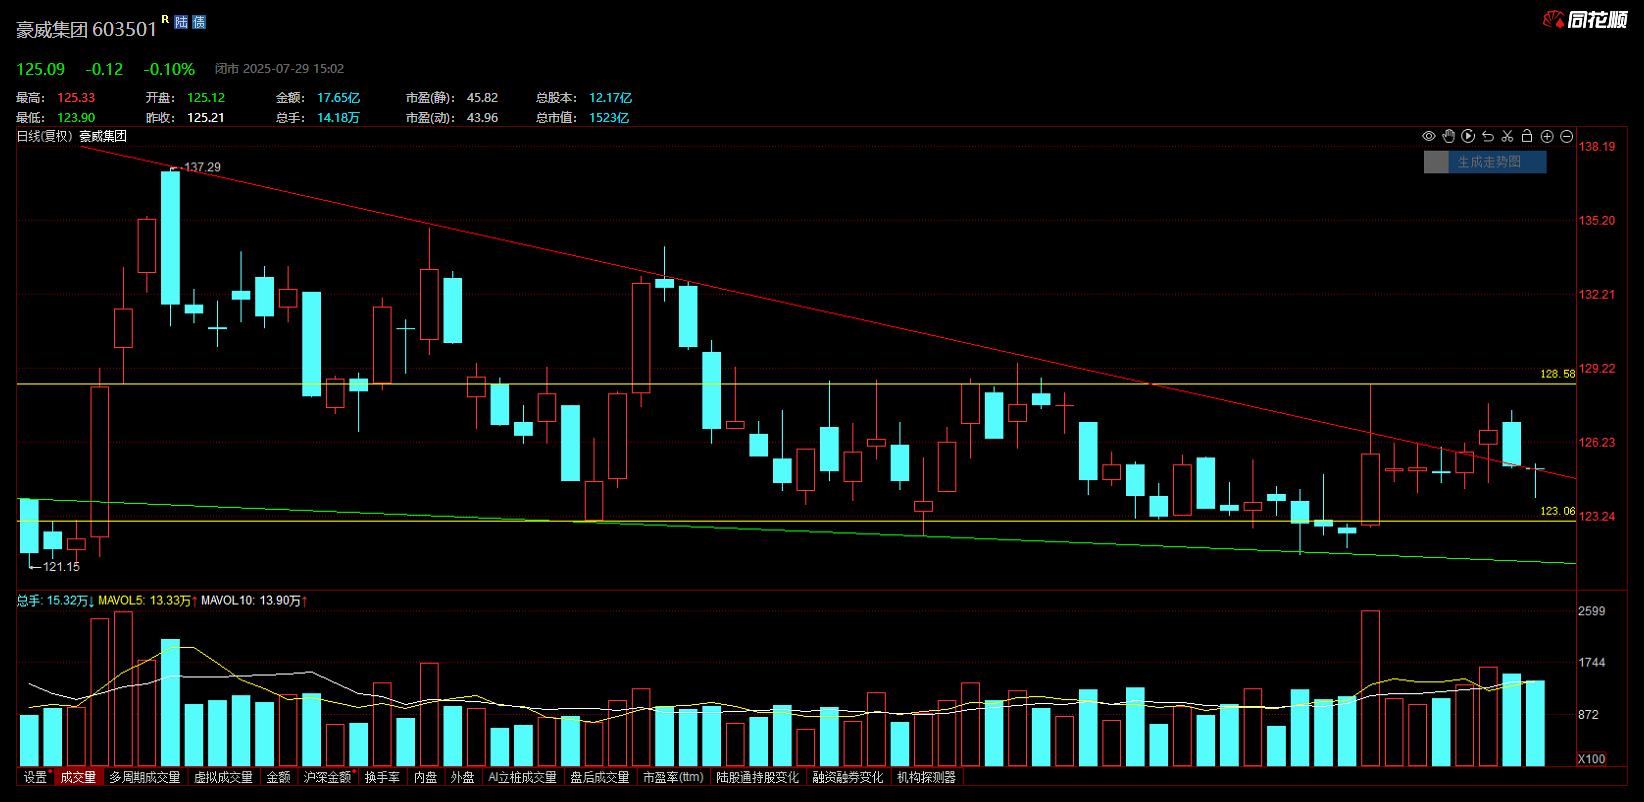
Task: Select the scissors cut tool
Action: [1507, 136]
